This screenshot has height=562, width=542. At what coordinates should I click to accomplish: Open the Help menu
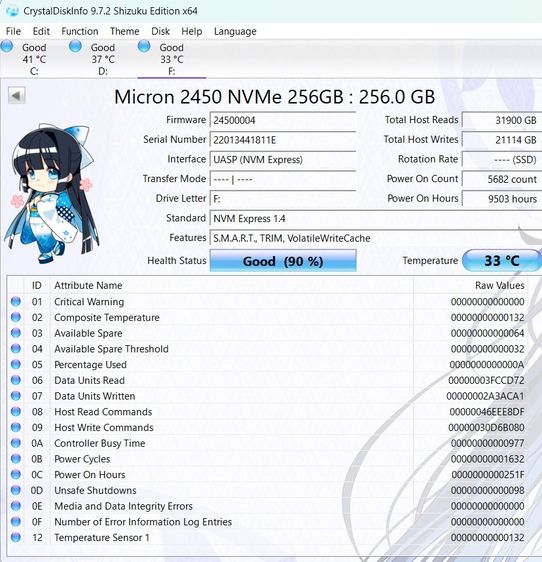(191, 32)
